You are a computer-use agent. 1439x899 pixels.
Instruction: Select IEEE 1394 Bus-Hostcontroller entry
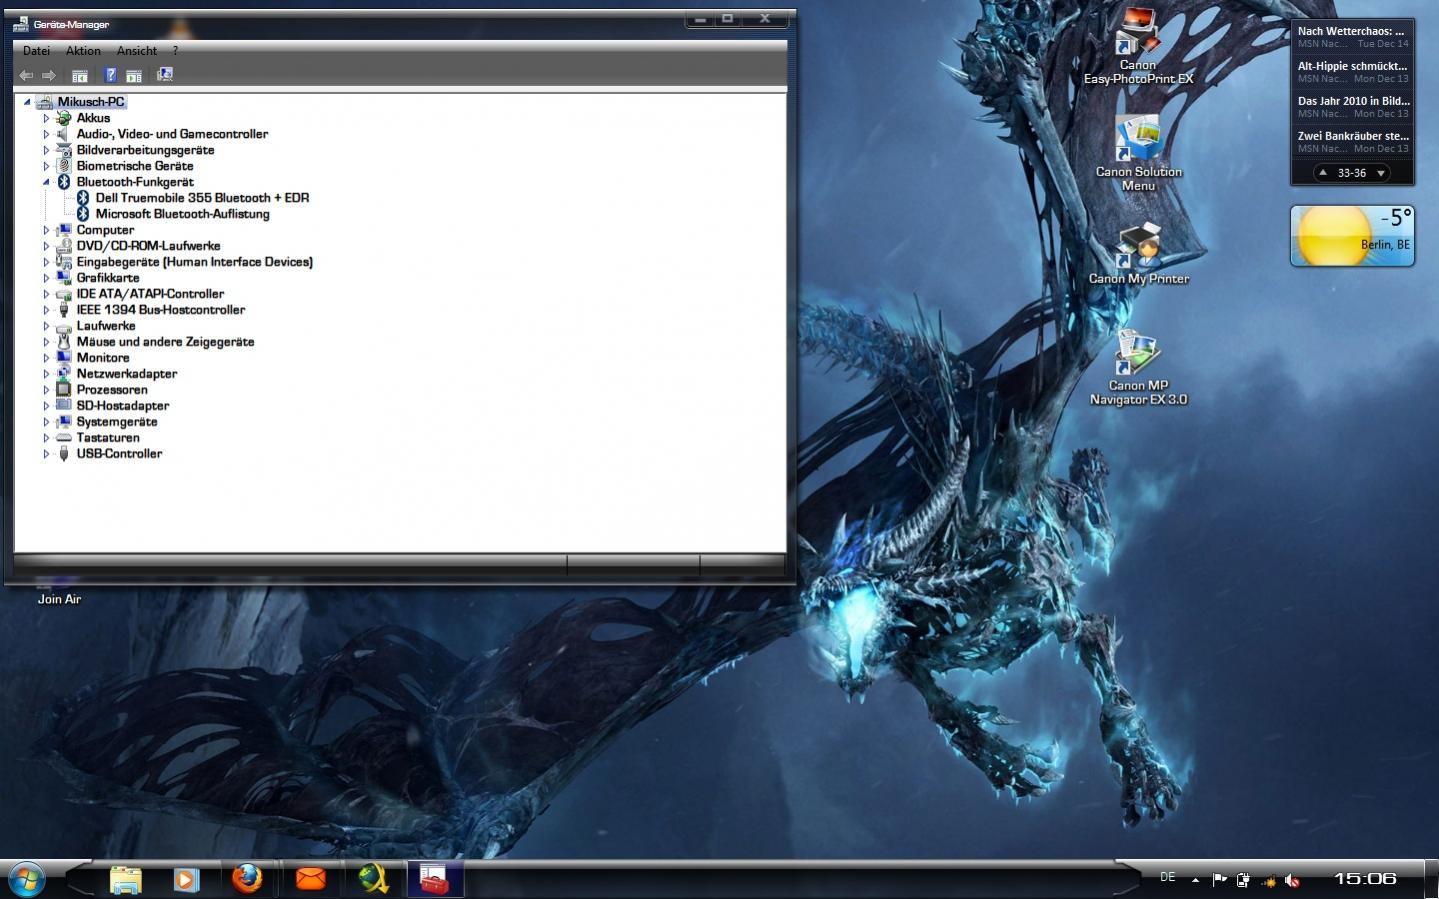click(160, 310)
